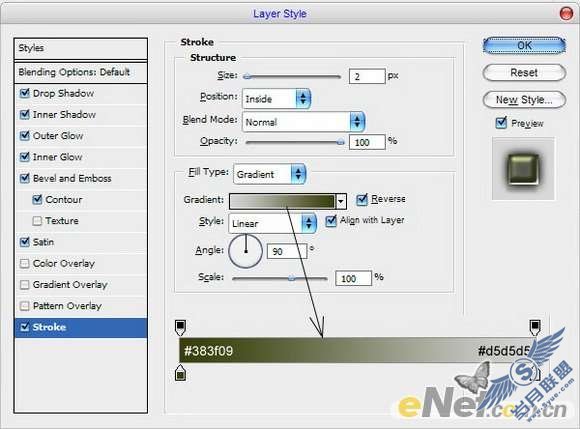The width and height of the screenshot is (580, 429).
Task: Select the Stroke style label
Action: tap(49, 327)
